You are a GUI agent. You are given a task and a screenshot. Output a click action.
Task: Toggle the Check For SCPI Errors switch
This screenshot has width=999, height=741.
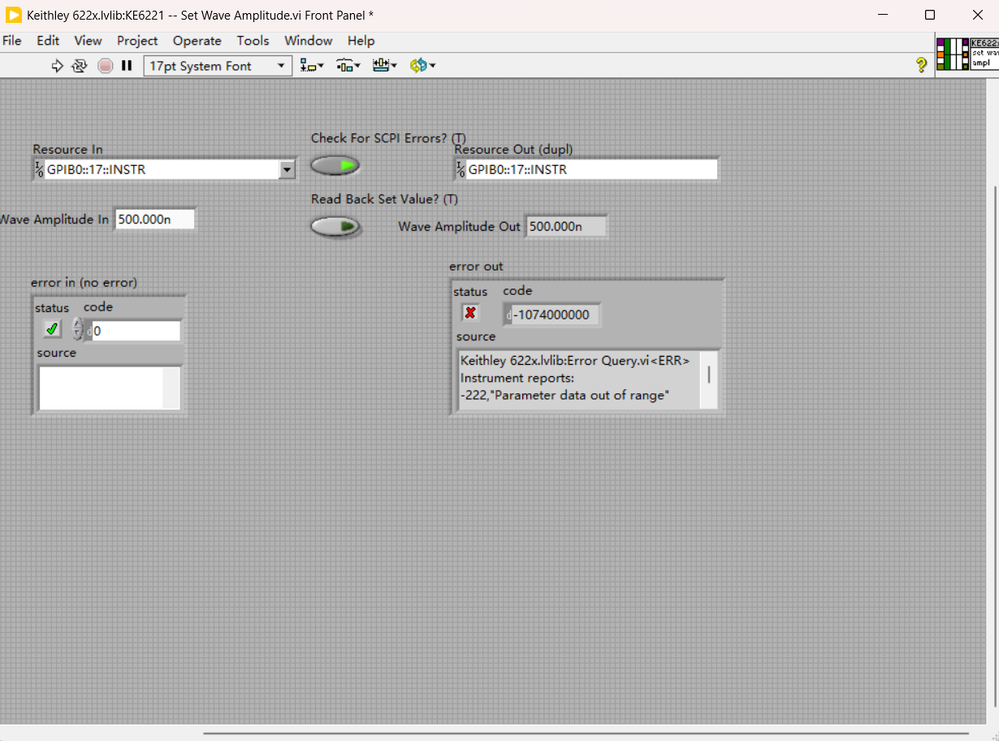335,166
